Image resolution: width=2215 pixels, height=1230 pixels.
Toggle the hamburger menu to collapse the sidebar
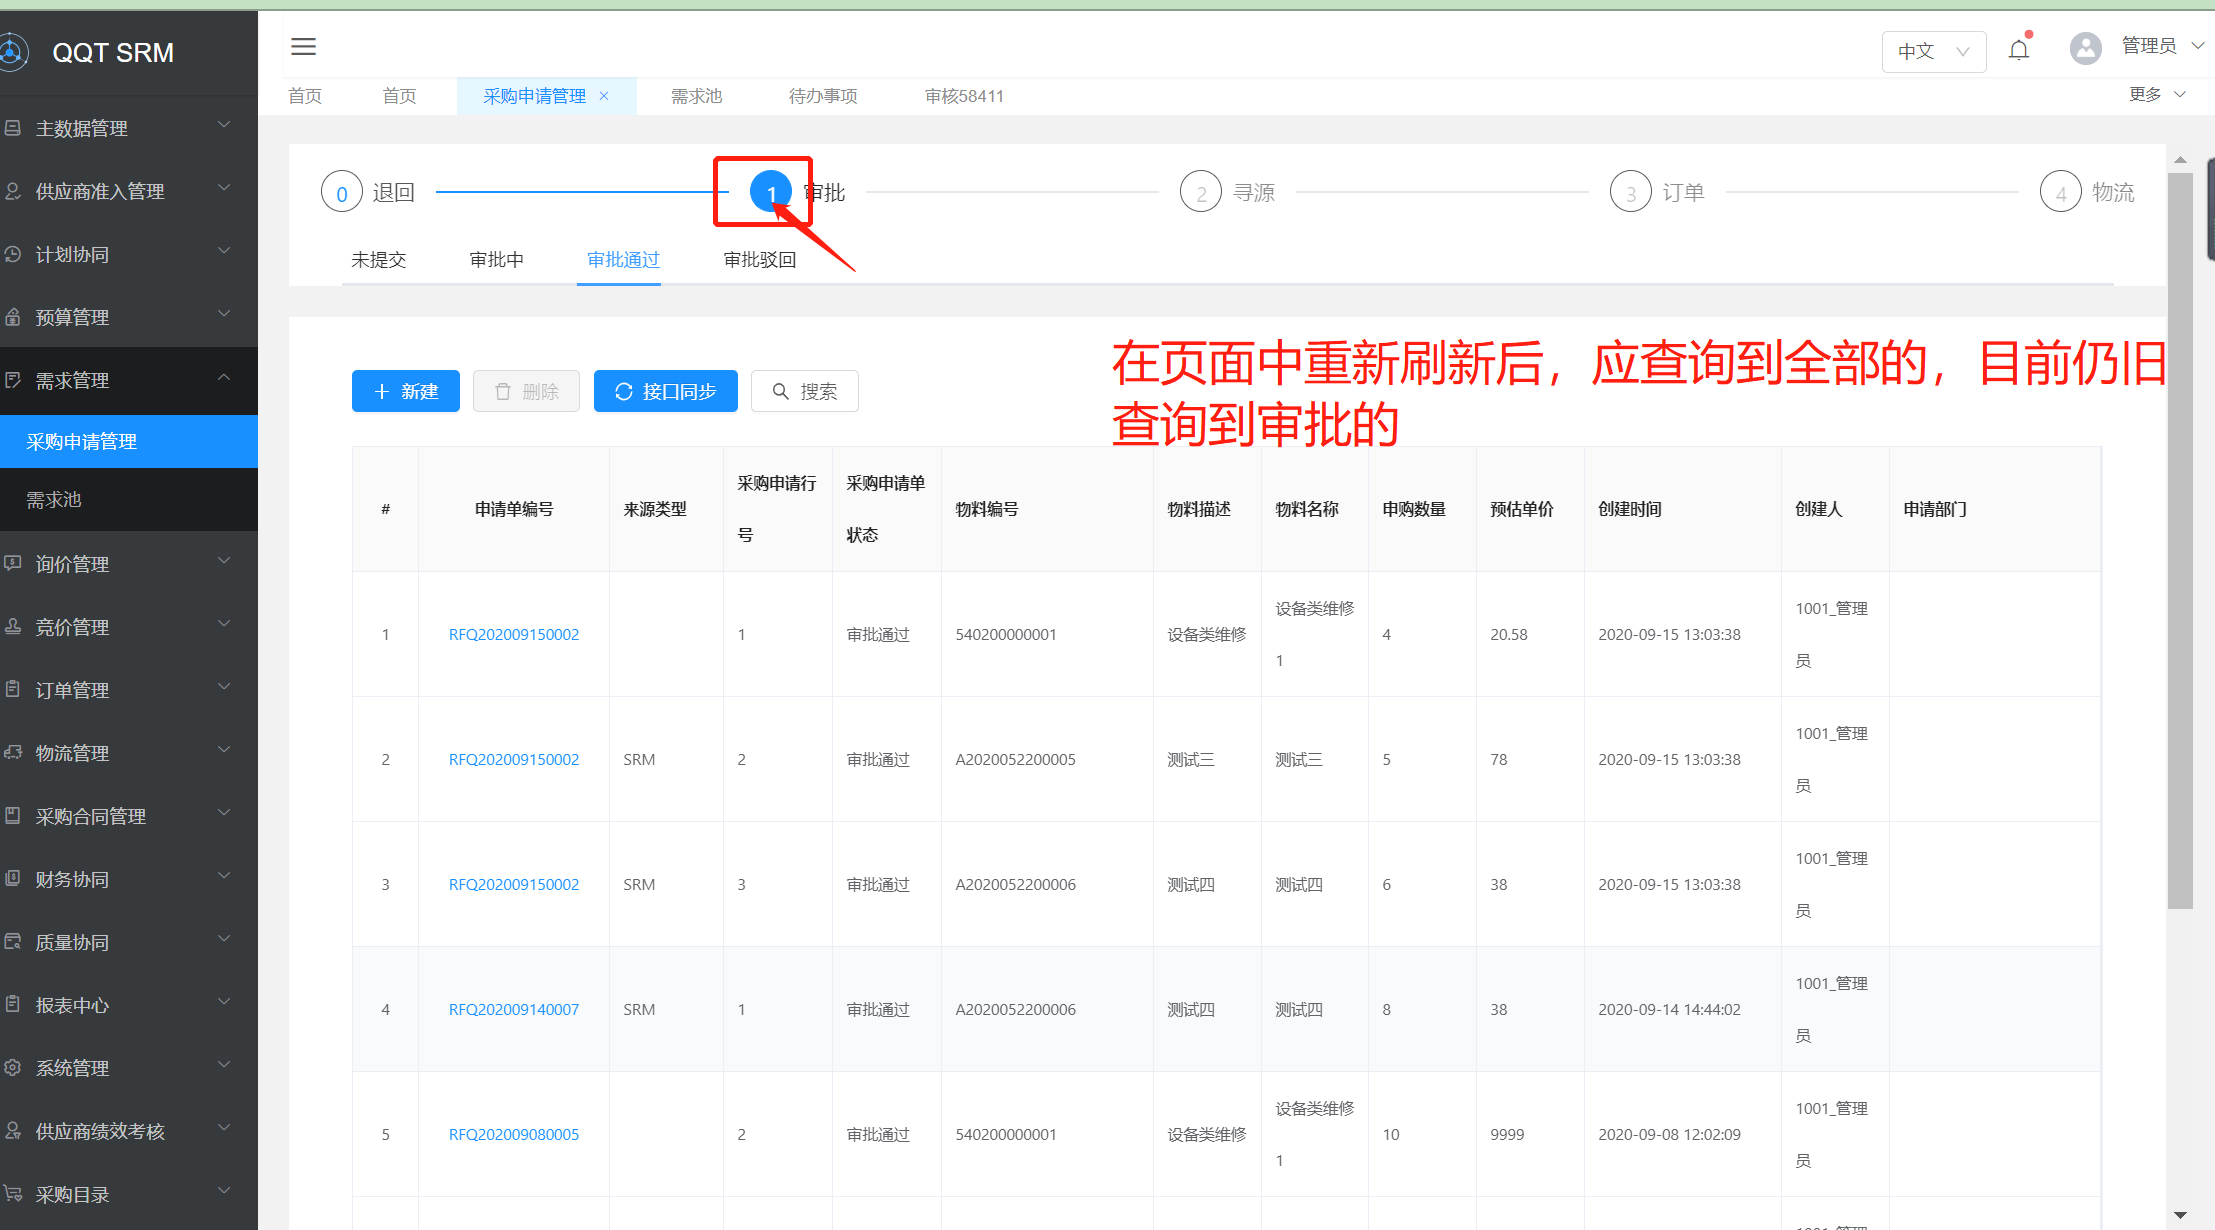[x=303, y=46]
